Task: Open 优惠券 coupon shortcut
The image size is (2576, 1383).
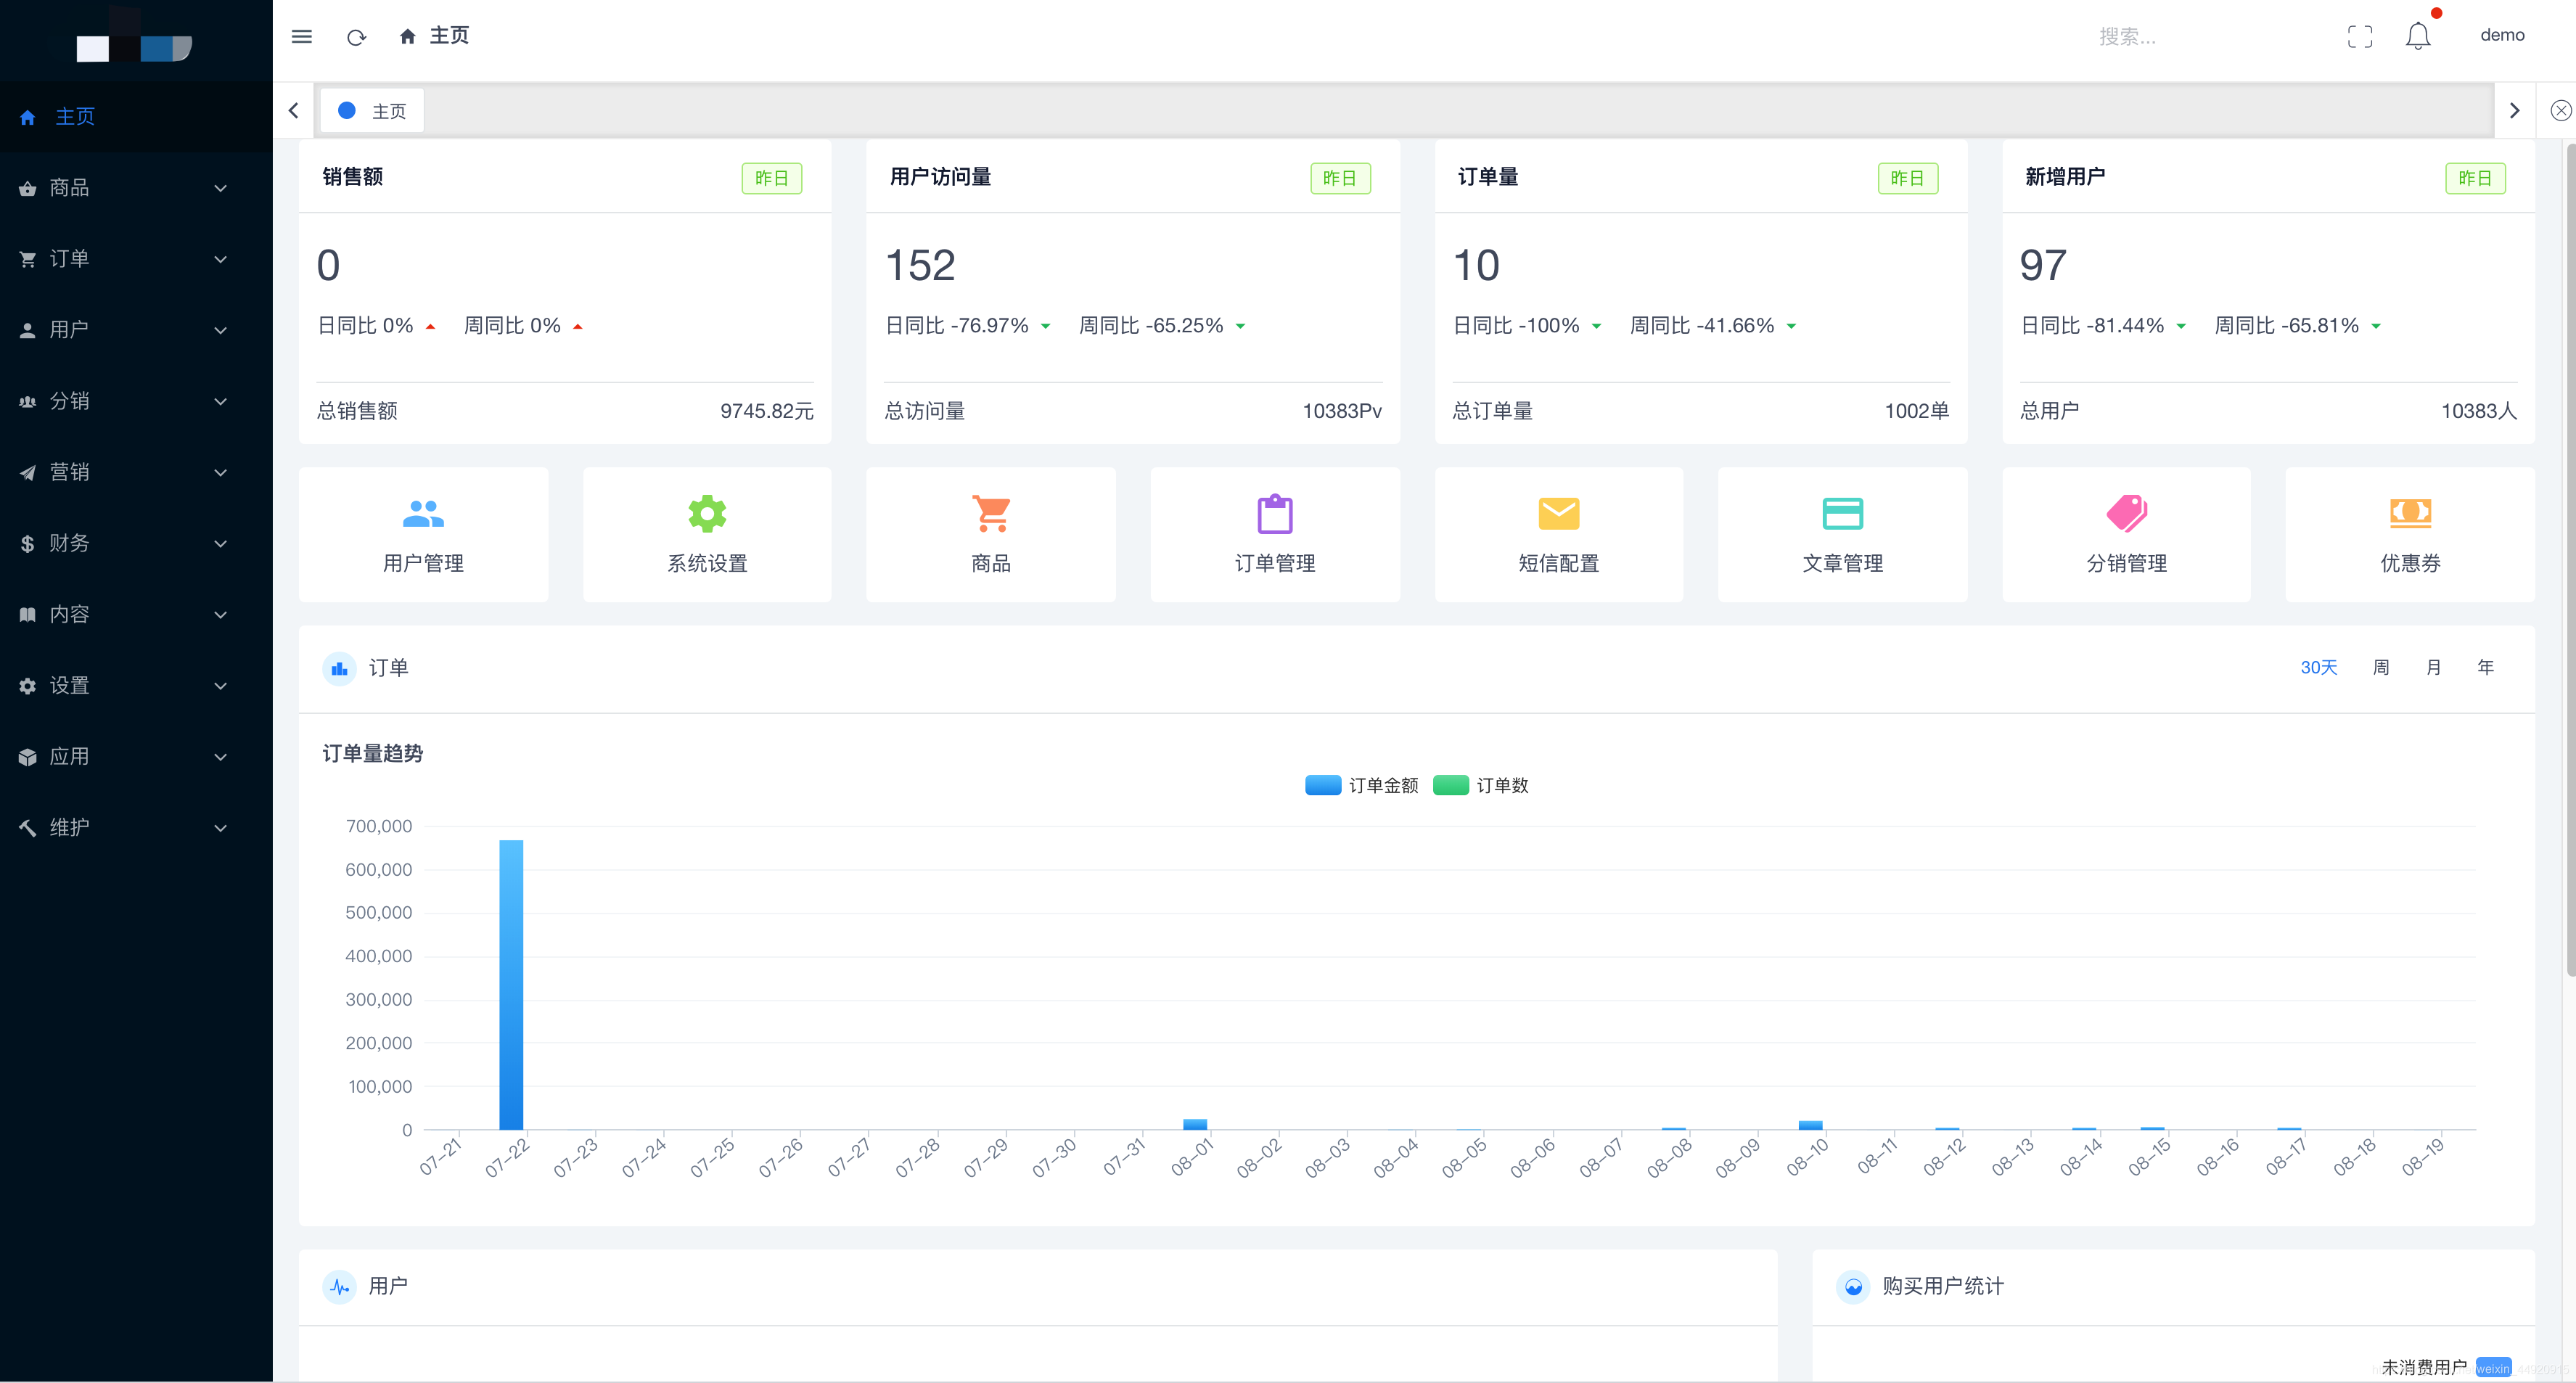Action: tap(2410, 535)
